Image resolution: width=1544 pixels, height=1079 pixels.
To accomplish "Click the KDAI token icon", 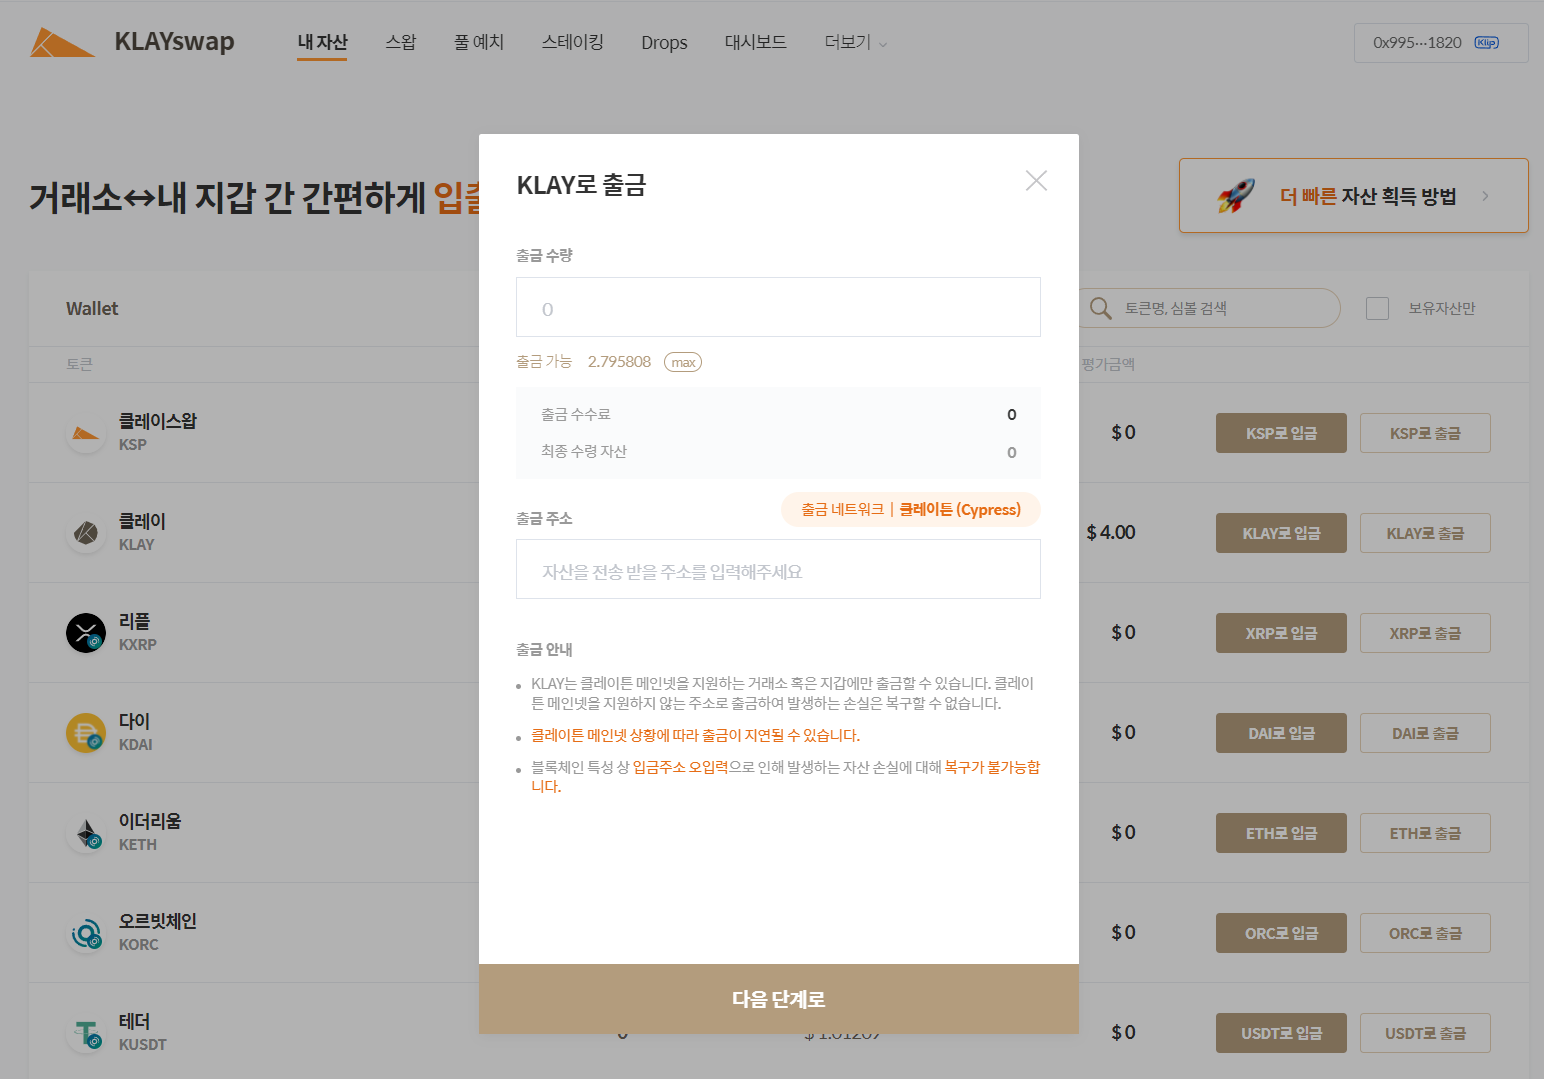I will click(86, 733).
